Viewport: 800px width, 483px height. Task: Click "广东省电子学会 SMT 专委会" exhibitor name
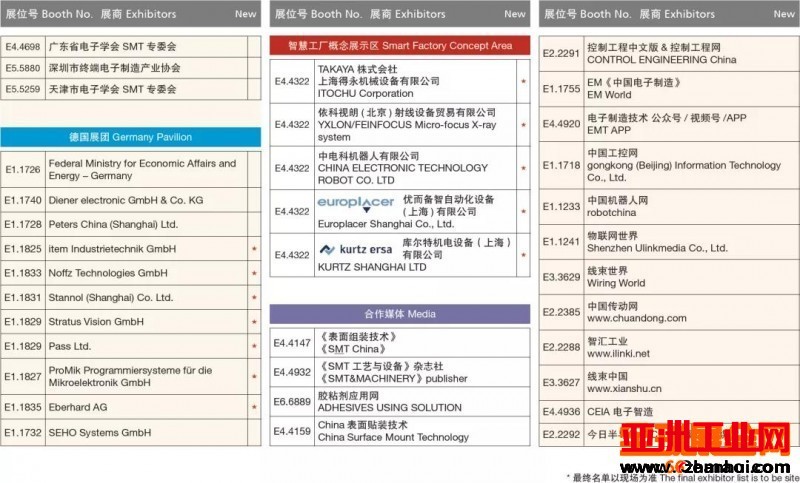[x=112, y=46]
